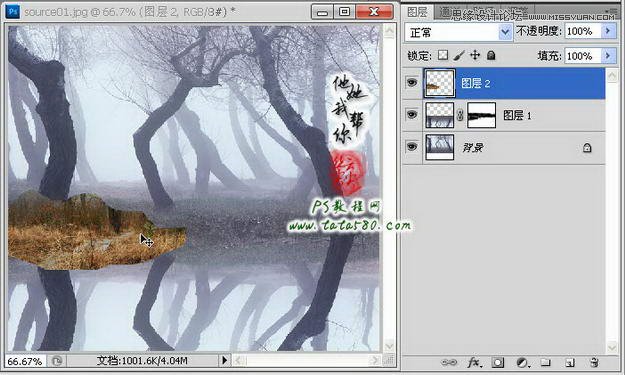Select 图层 1 layer thumbnail
Viewport: 625px width, 375px height.
[439, 115]
